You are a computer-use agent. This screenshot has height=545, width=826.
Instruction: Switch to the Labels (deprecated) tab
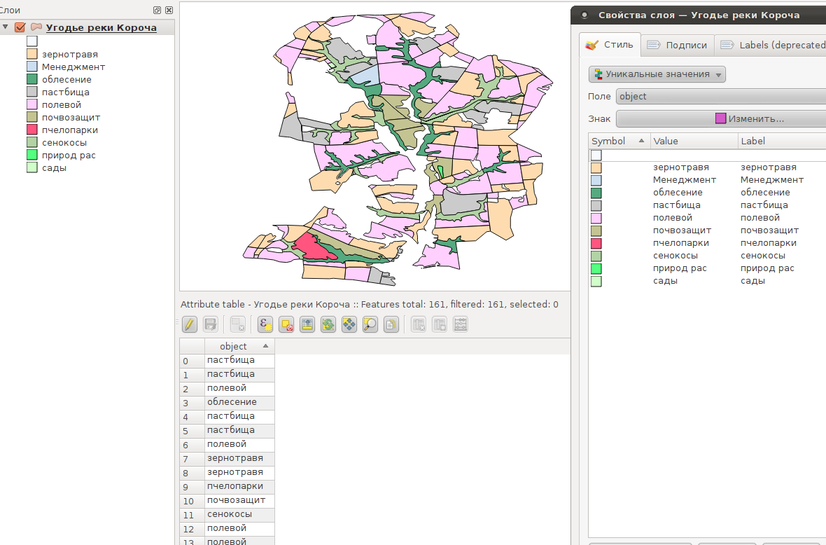pos(770,45)
